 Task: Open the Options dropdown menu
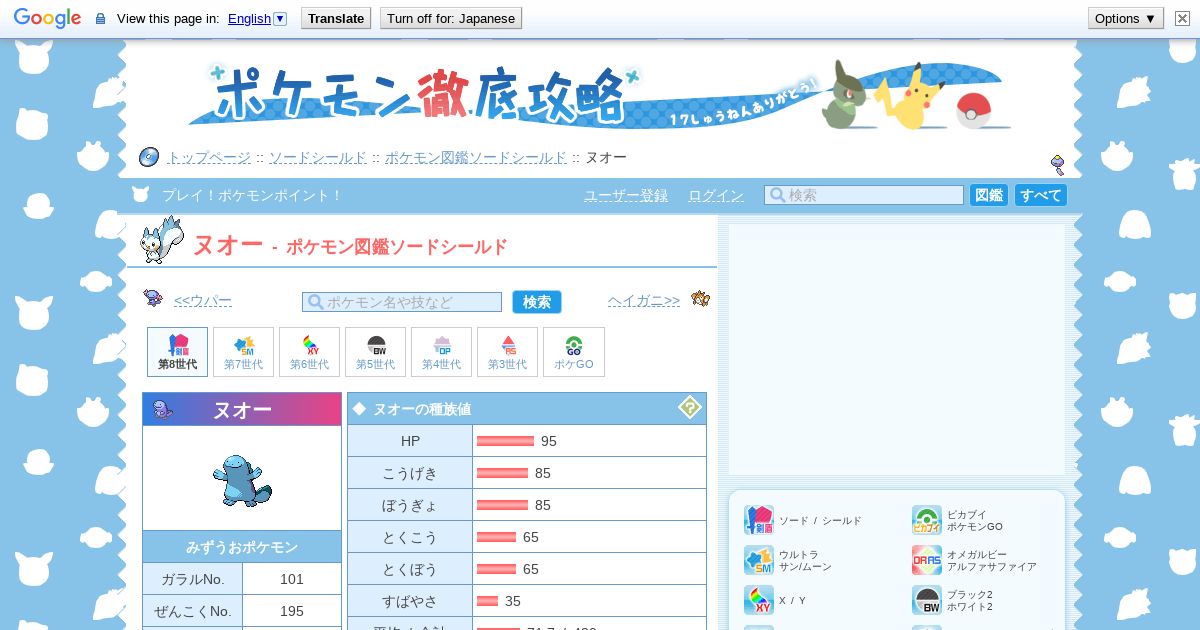pyautogui.click(x=1126, y=18)
